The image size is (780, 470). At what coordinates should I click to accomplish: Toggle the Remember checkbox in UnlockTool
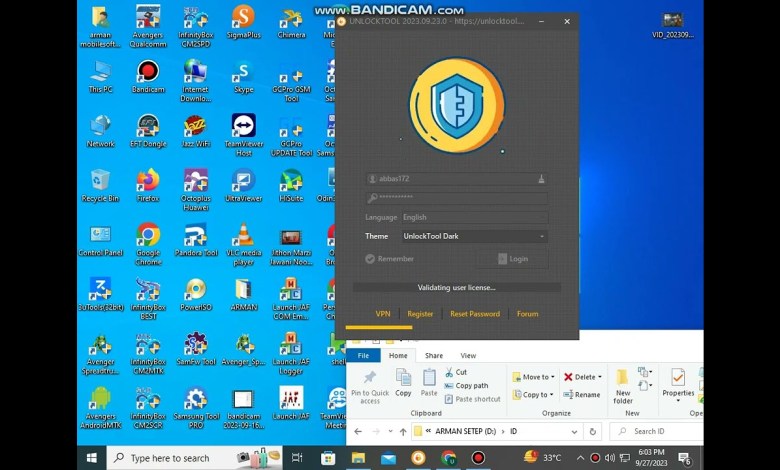pyautogui.click(x=370, y=259)
